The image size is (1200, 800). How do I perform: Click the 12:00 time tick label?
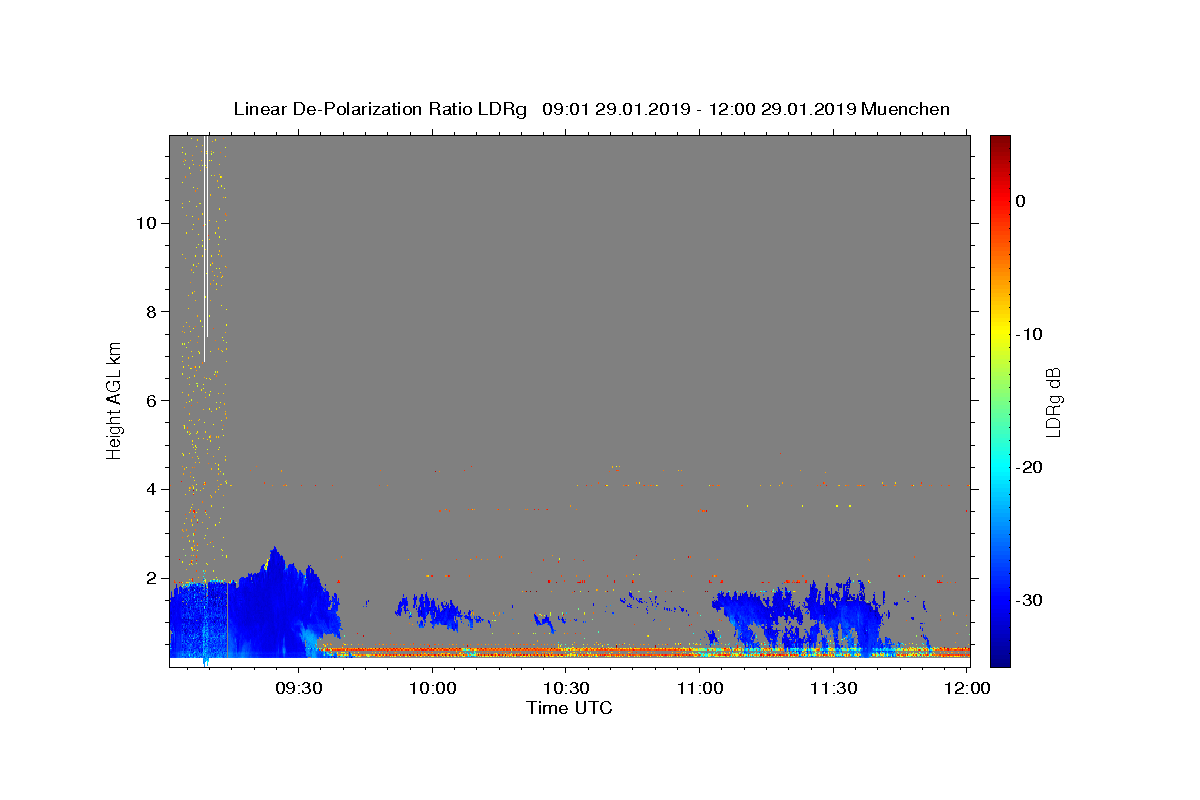[x=967, y=688]
